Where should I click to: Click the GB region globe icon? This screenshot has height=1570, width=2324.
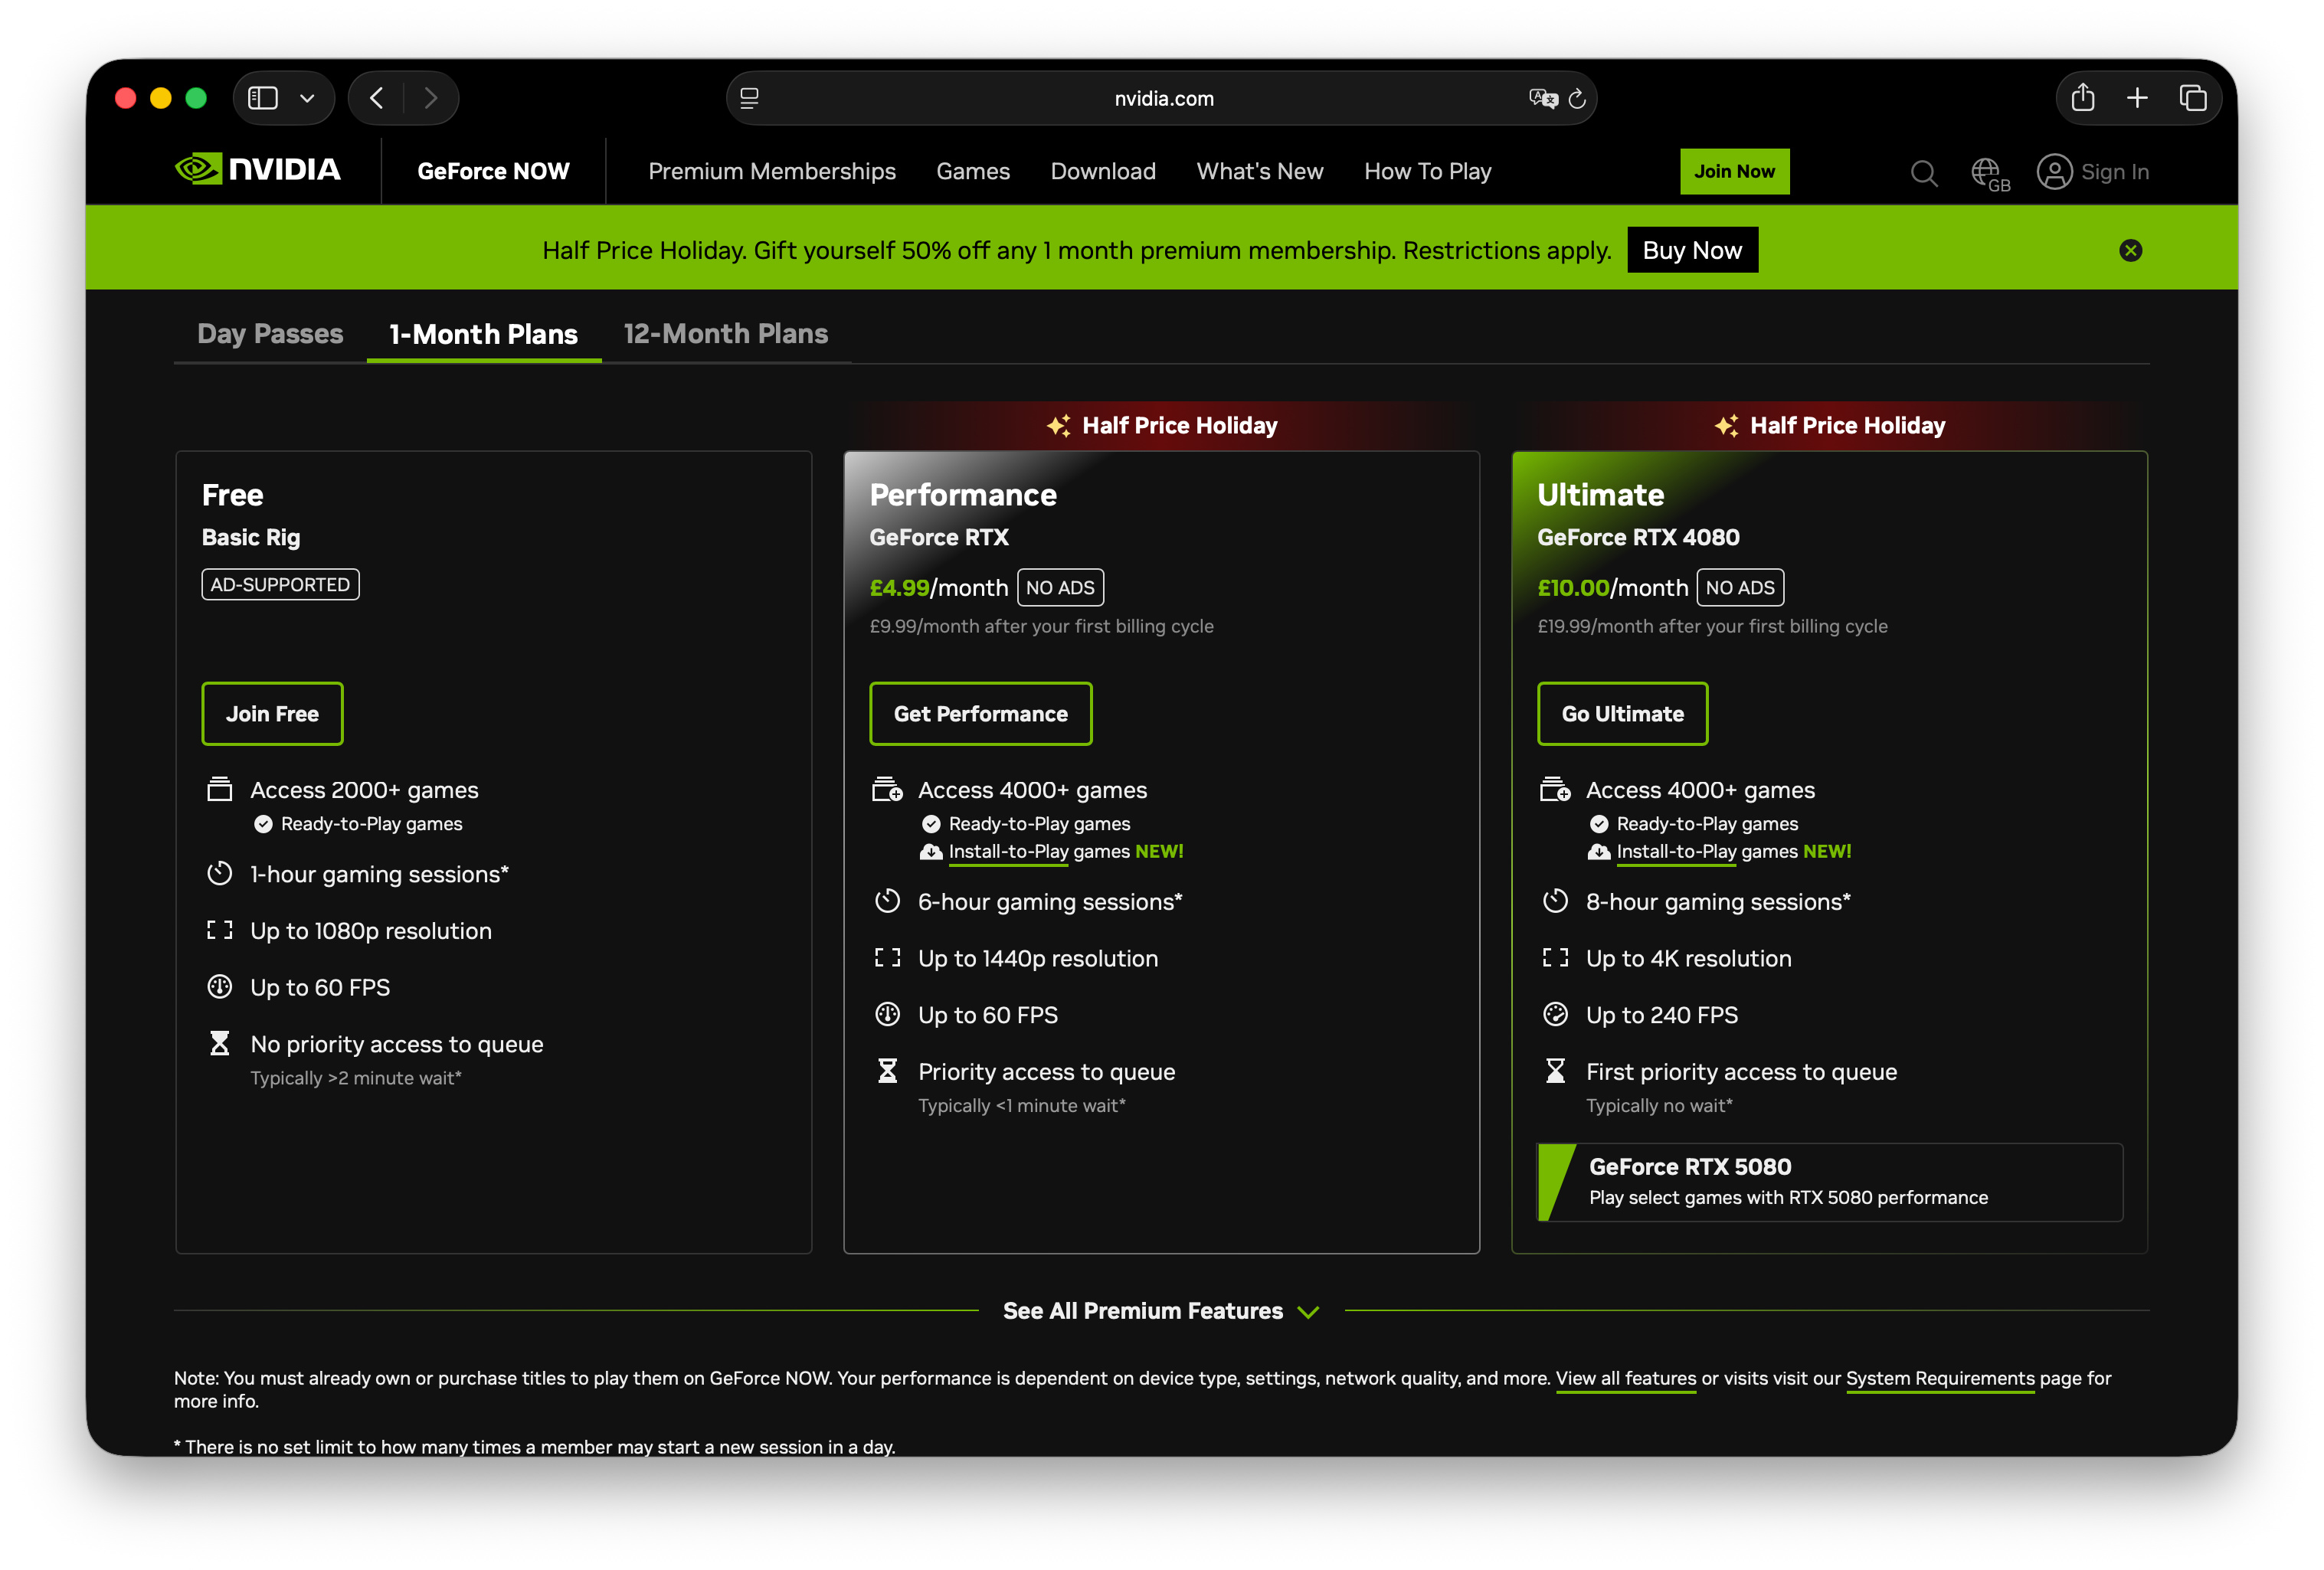1987,172
